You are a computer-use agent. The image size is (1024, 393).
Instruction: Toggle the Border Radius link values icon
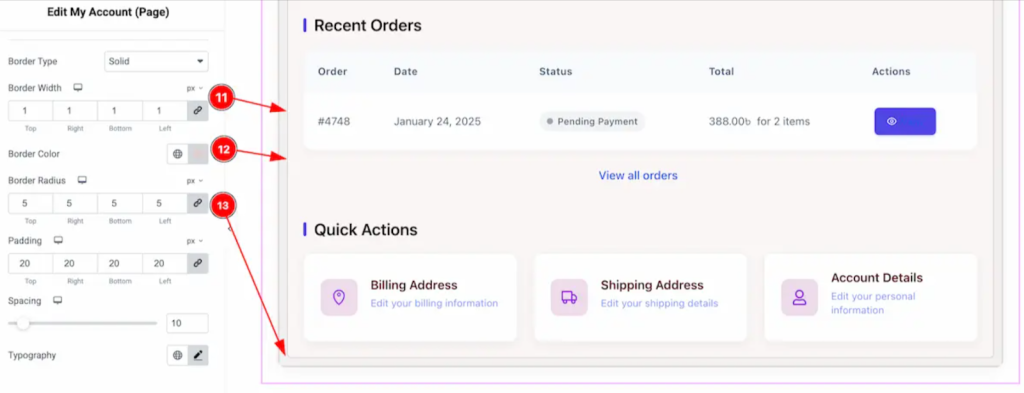(x=197, y=204)
